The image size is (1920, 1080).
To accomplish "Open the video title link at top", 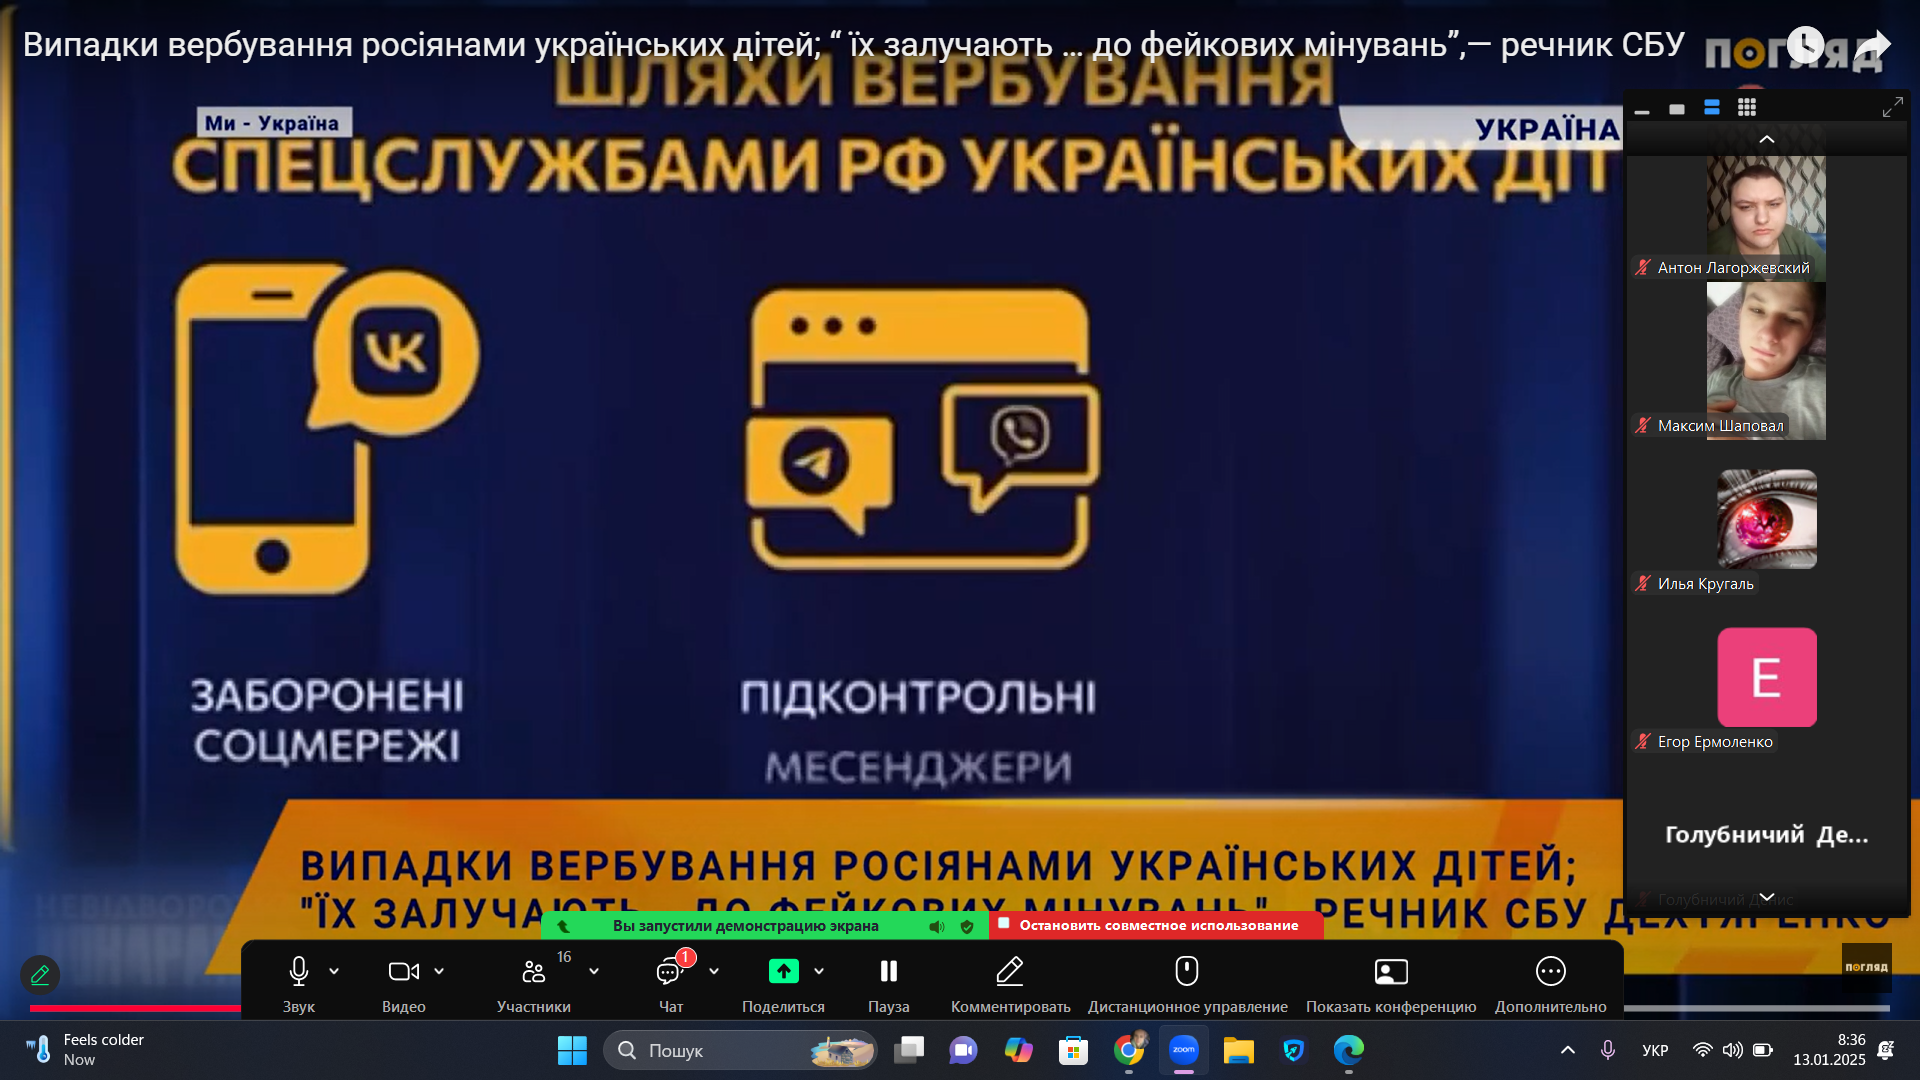I will (x=853, y=44).
